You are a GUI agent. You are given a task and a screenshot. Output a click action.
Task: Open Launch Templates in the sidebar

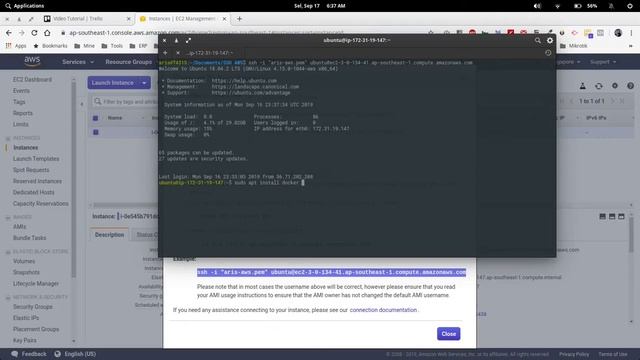(x=36, y=158)
